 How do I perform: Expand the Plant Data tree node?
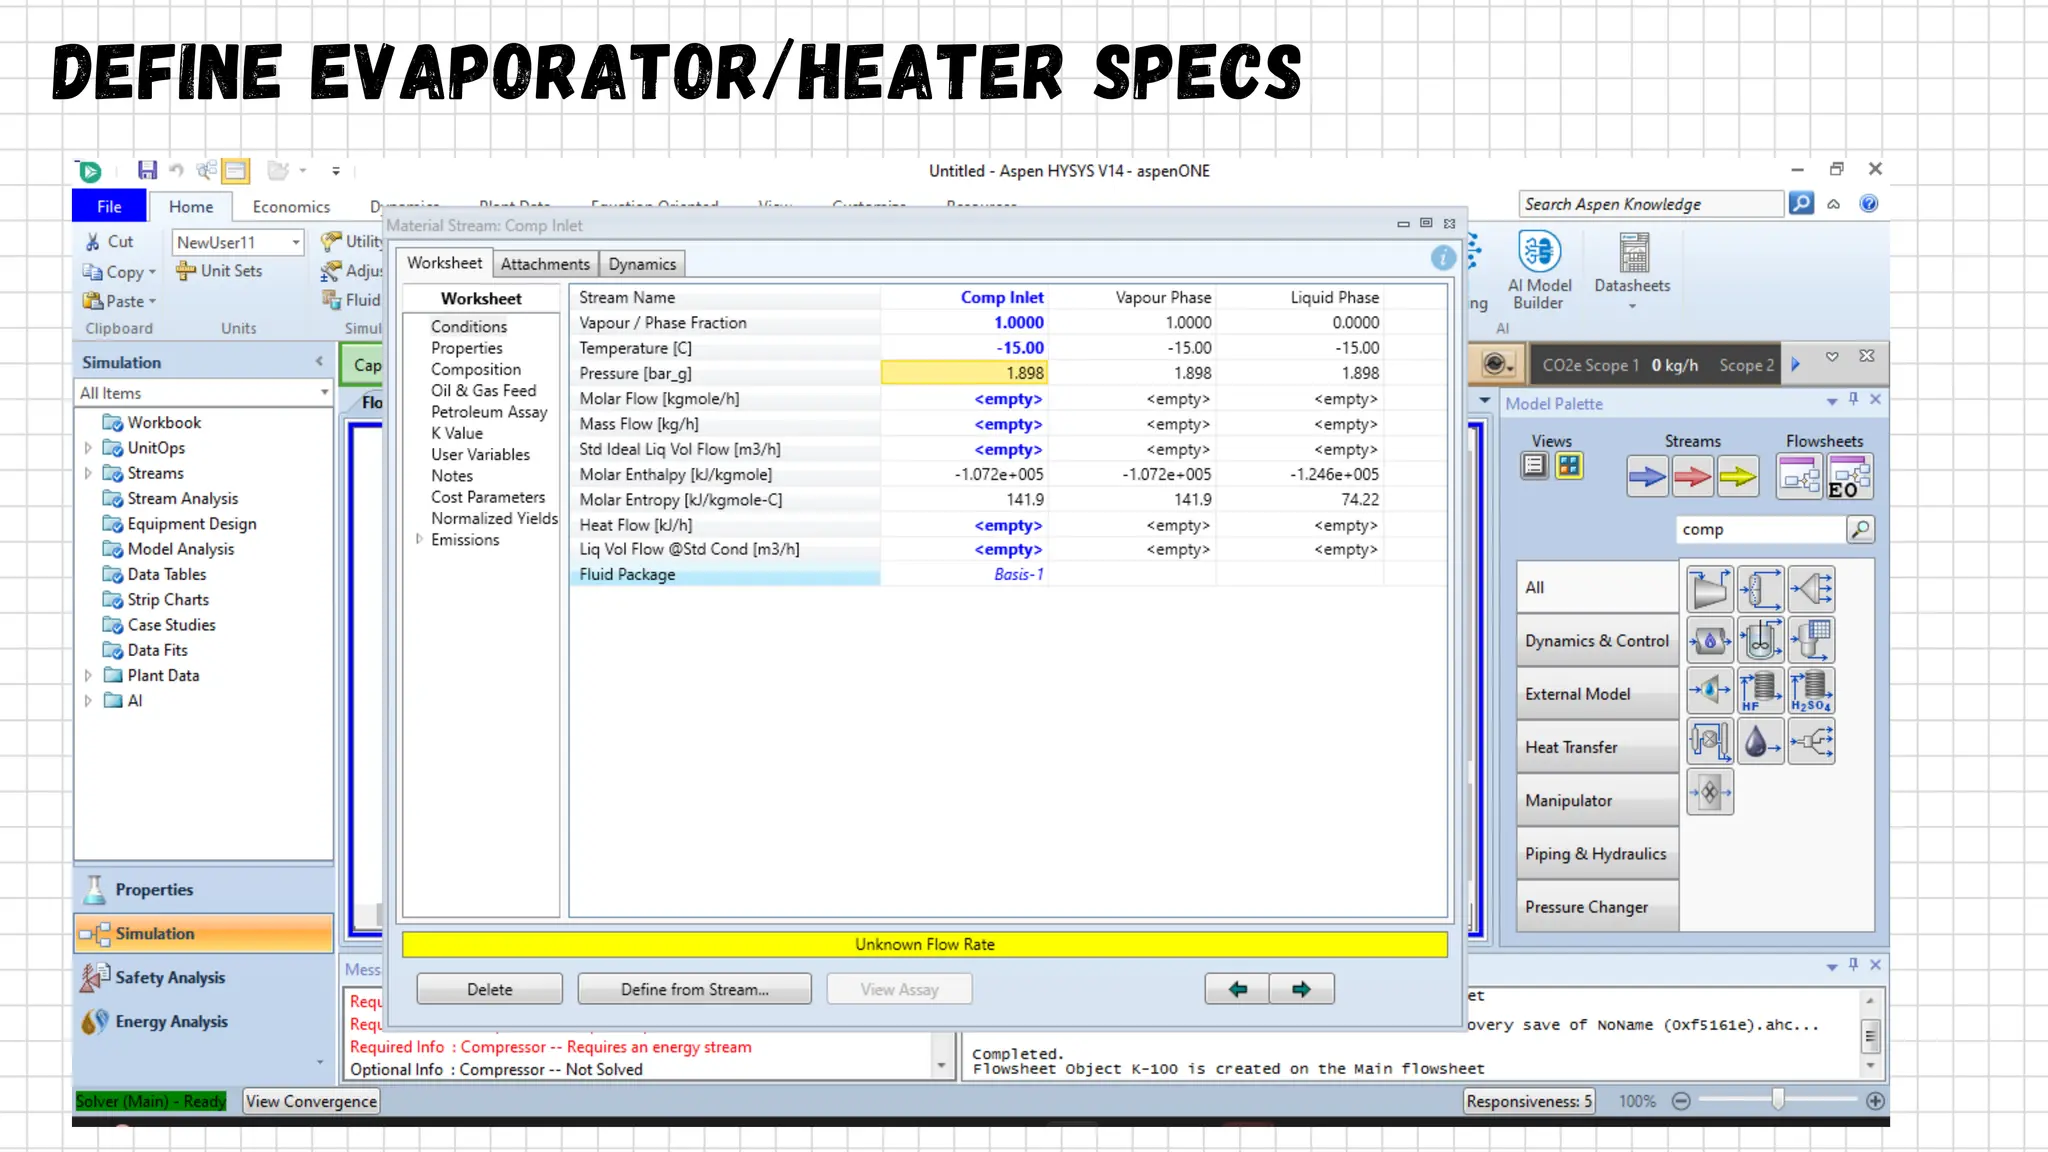point(88,675)
